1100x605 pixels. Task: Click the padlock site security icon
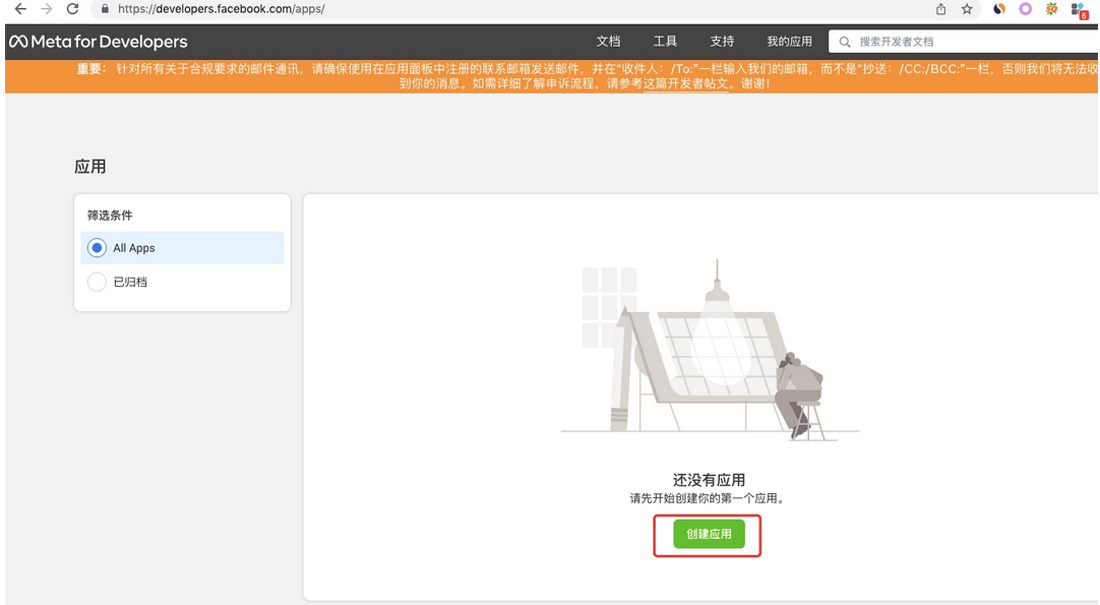point(104,9)
